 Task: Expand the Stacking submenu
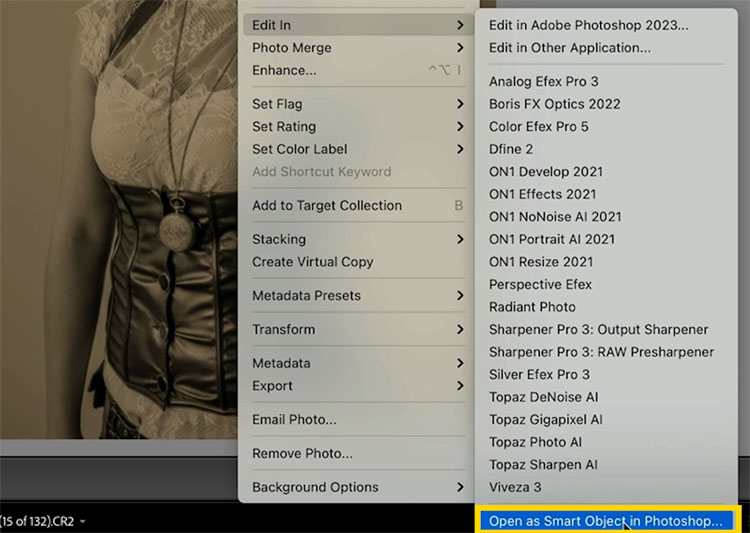click(358, 239)
